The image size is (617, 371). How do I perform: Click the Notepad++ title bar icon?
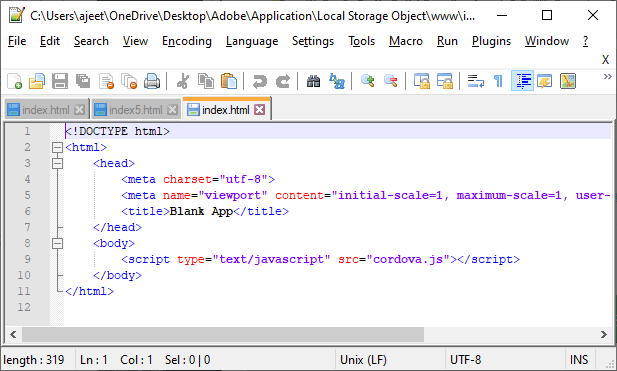point(17,15)
